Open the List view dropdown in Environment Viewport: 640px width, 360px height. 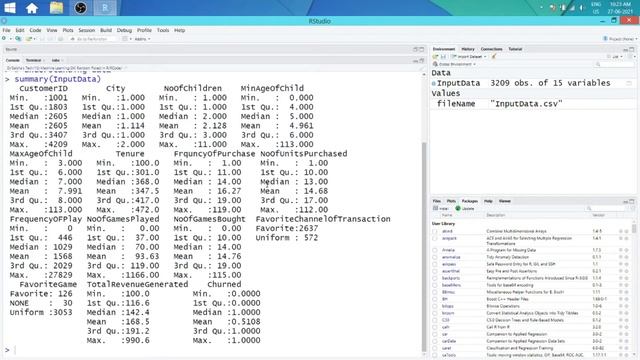(x=616, y=56)
